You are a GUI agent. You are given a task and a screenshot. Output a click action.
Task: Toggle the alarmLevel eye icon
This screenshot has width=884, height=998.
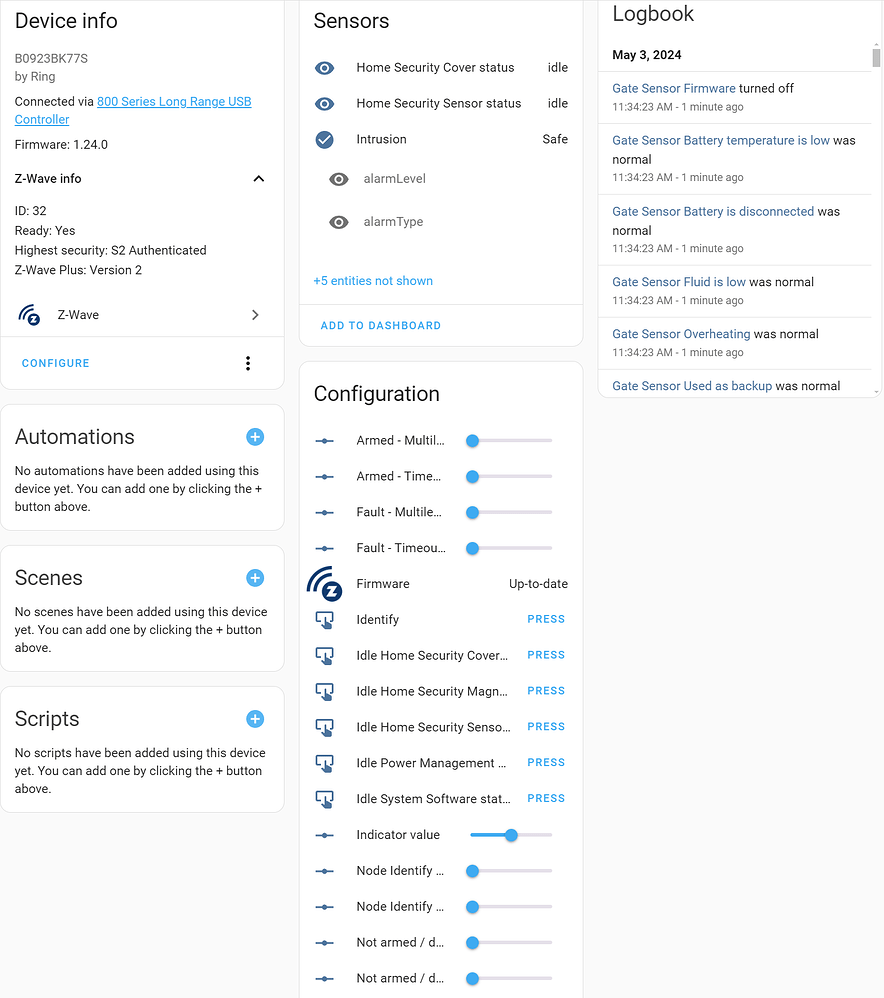(x=338, y=180)
